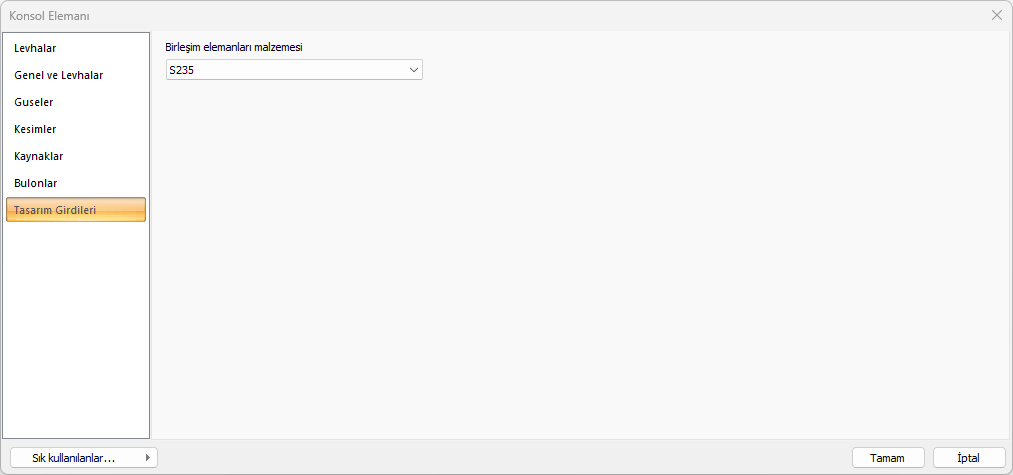Confirm the dialog with Tamam

pos(887,458)
